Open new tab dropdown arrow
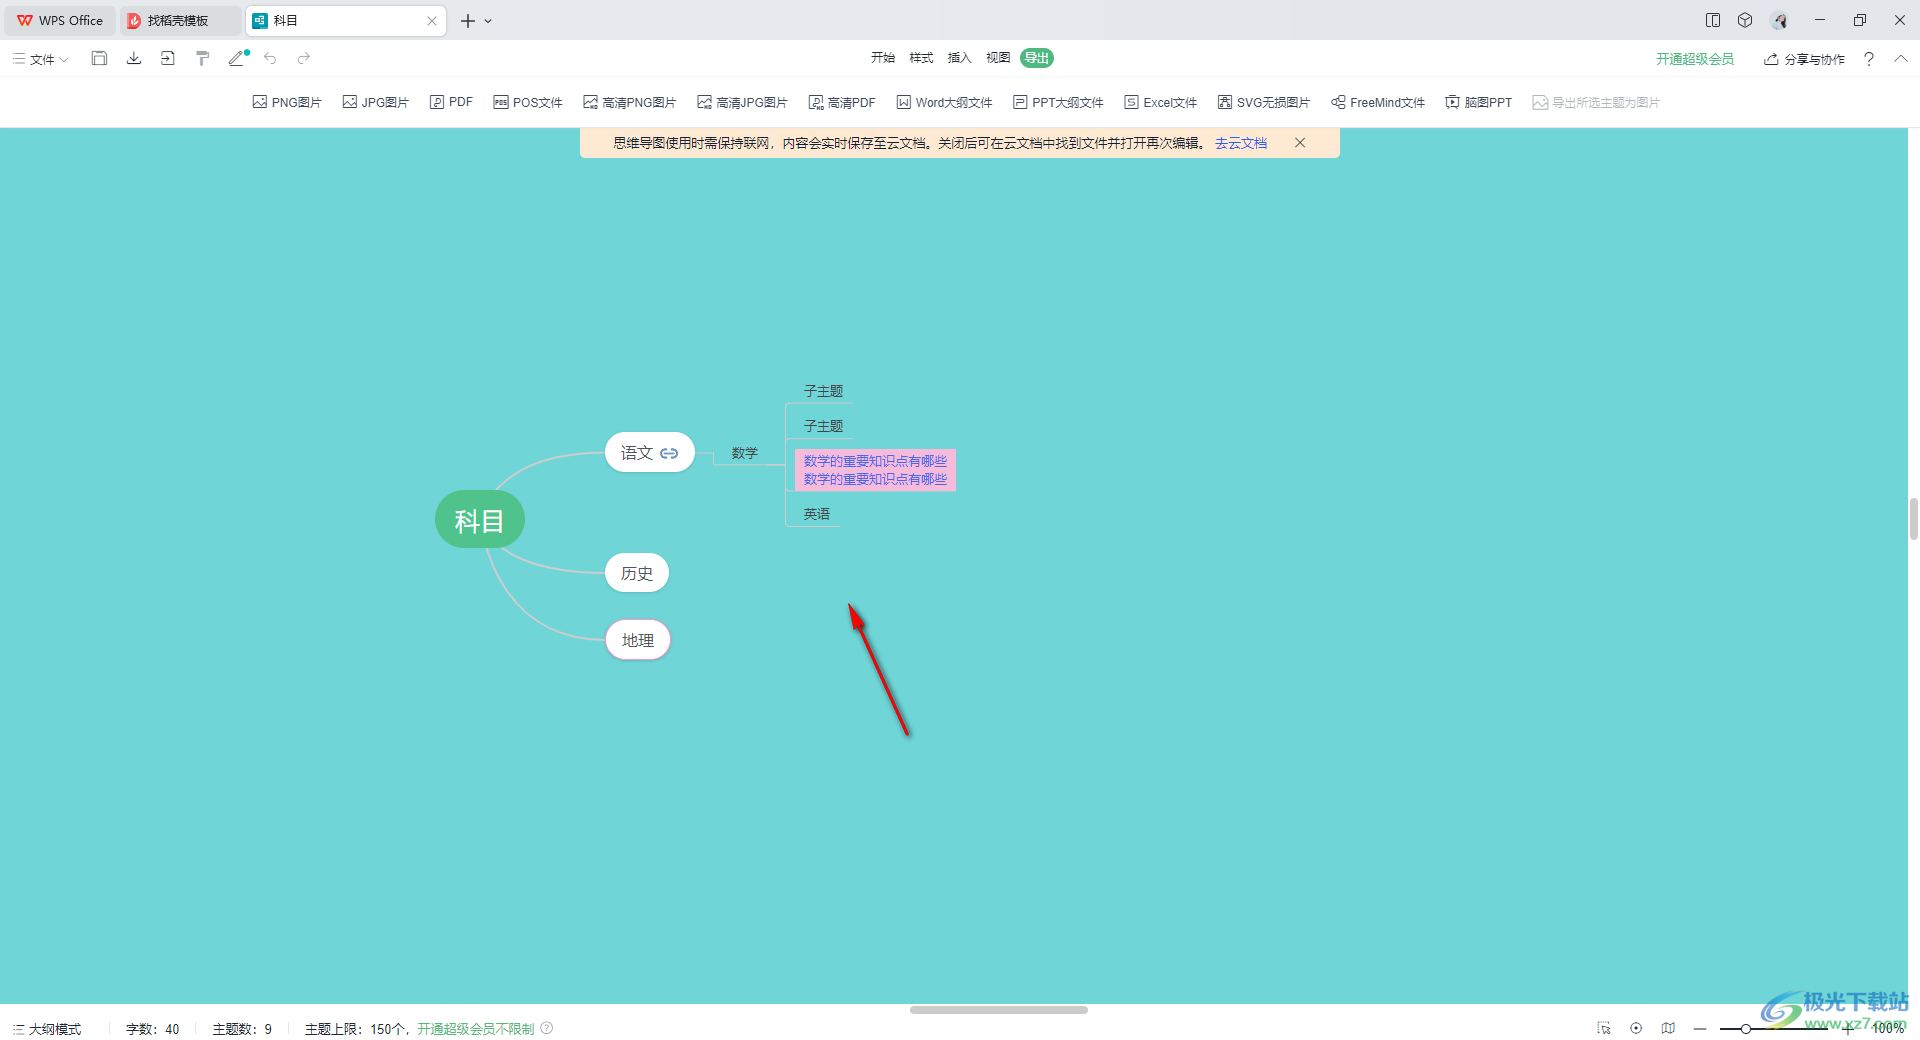 click(x=488, y=21)
